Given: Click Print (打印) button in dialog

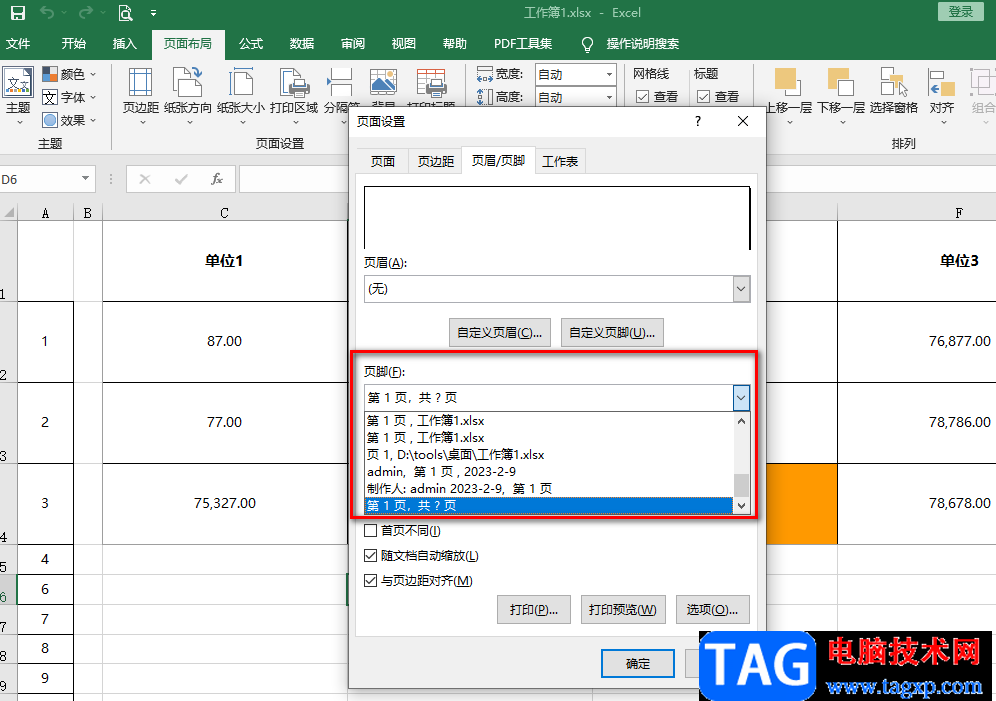Looking at the screenshot, I should point(534,610).
